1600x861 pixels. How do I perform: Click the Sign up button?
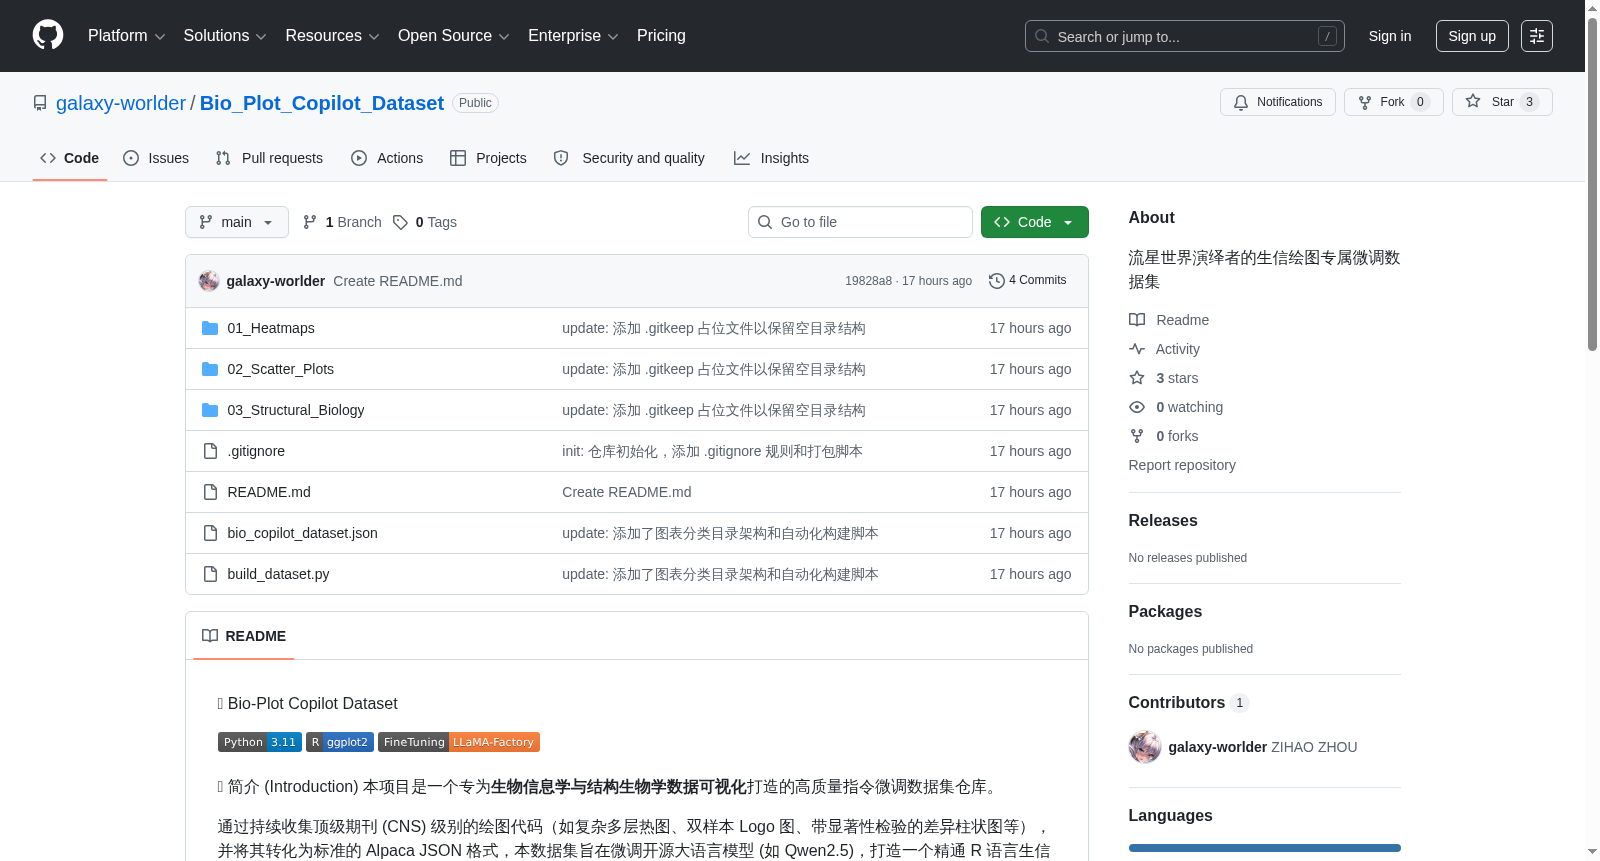[x=1472, y=36]
